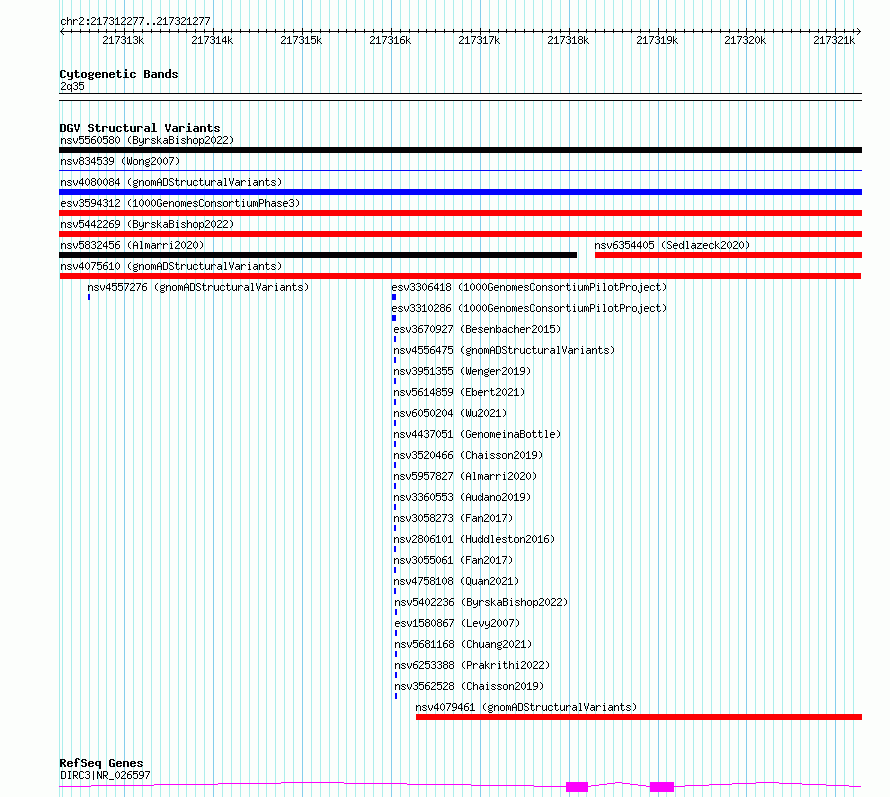890x797 pixels.
Task: Click the chr2:217312277..217321277 coordinate text
Action: [x=135, y=21]
